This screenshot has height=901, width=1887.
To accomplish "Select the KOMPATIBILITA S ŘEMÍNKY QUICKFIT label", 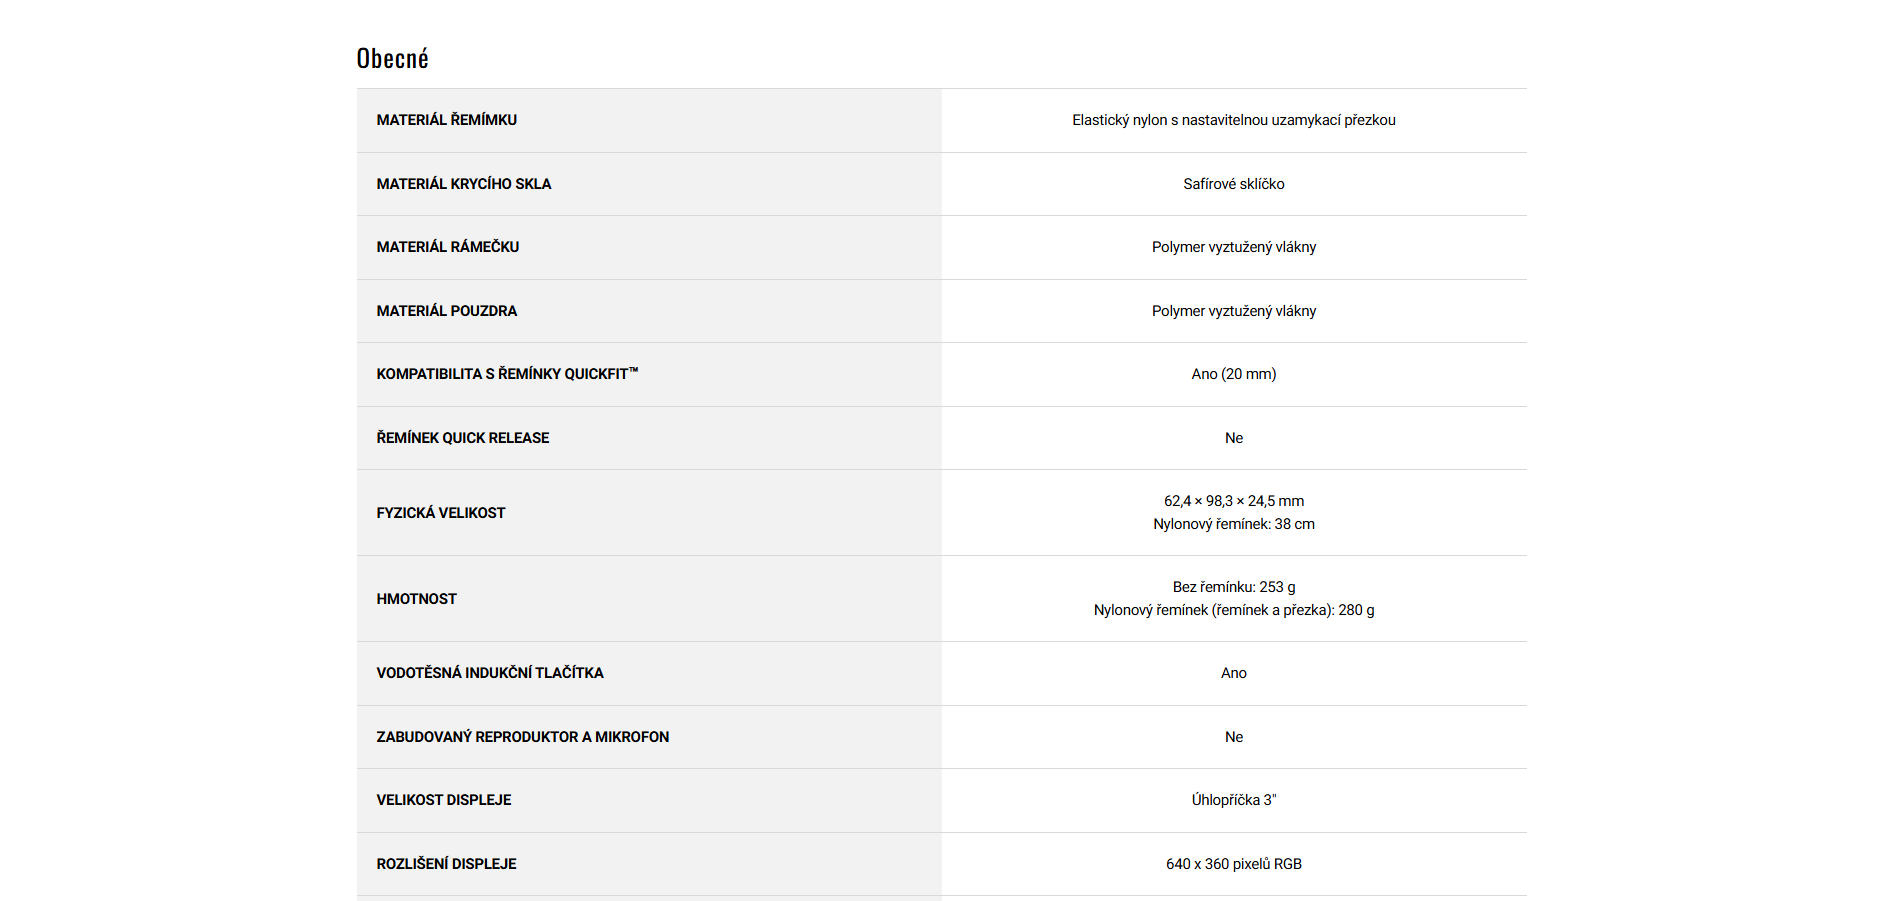I will [506, 374].
